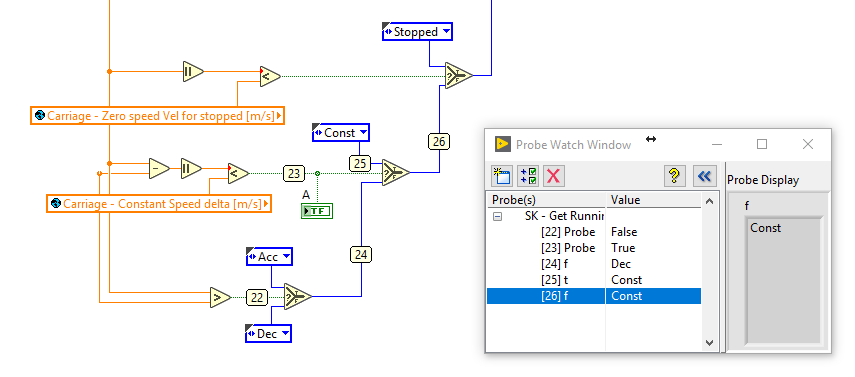This screenshot has width=855, height=377.
Task: Maximize the Probe Watch Window
Action: tap(762, 144)
